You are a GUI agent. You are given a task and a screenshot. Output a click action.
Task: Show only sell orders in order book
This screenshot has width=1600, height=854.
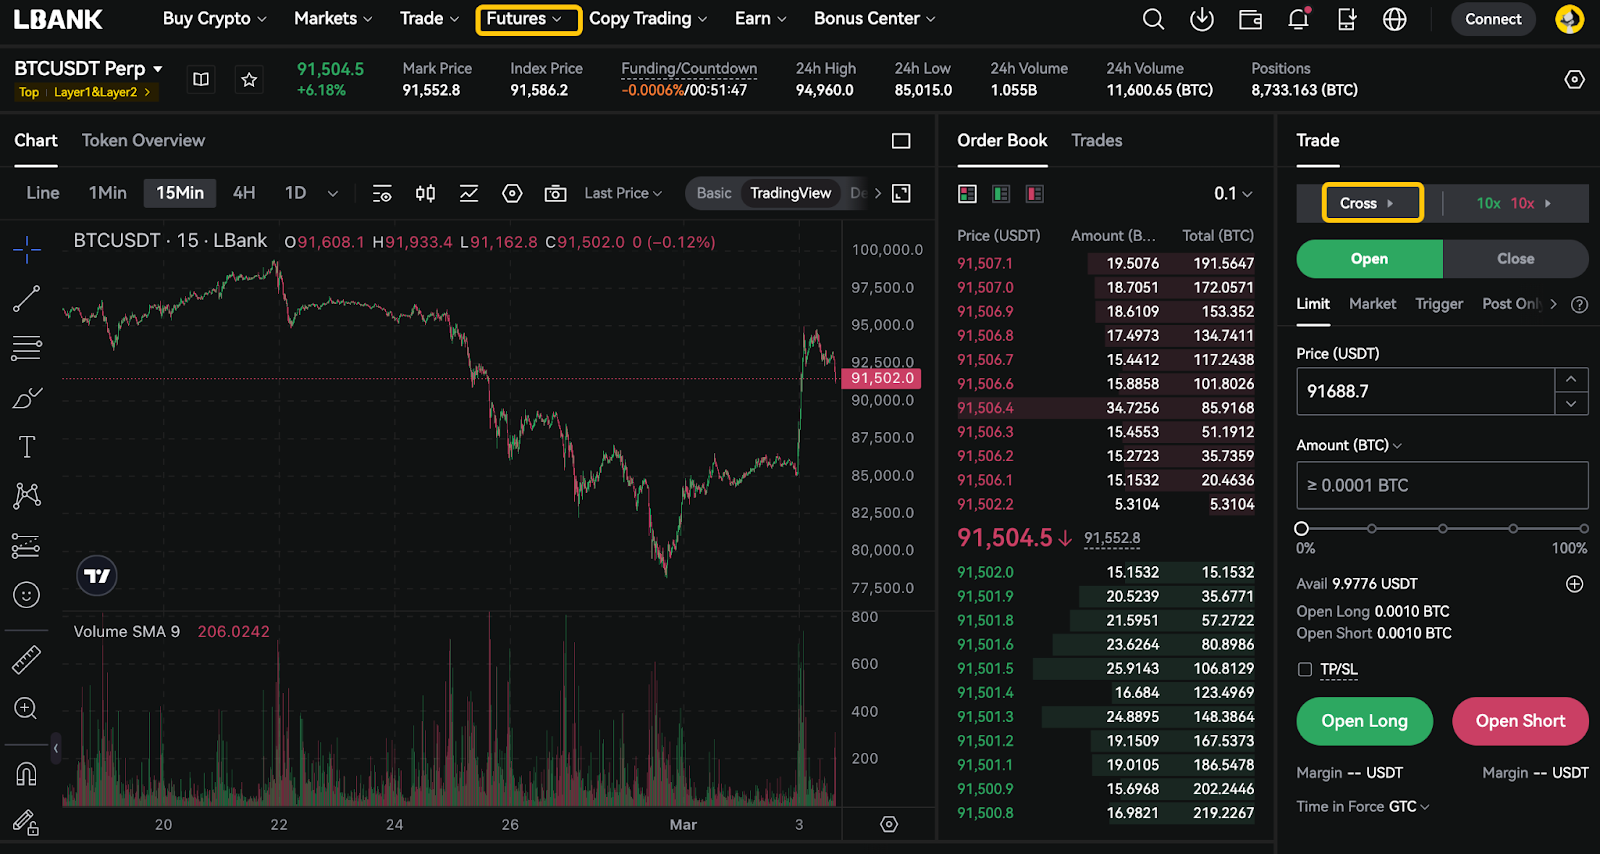1035,194
